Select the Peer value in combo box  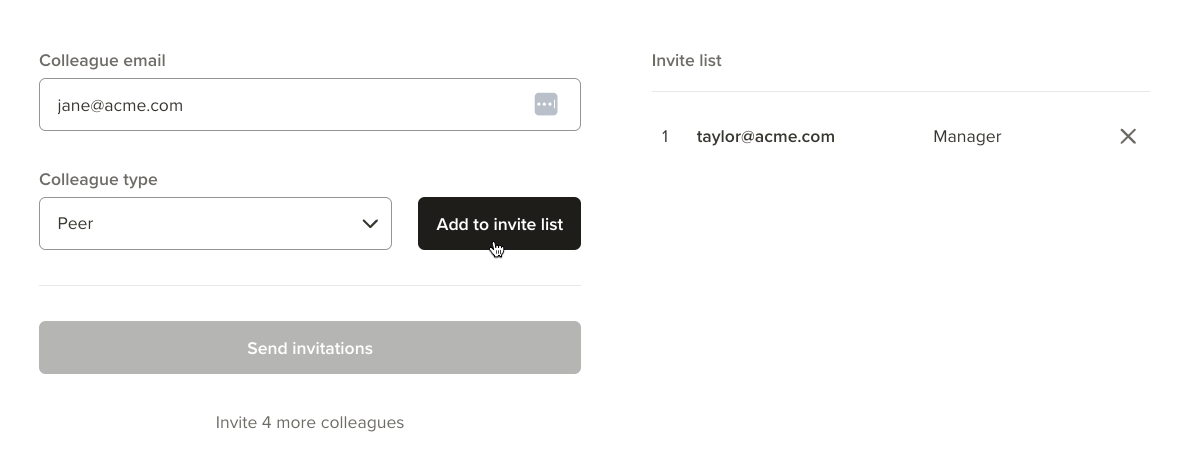tap(75, 224)
